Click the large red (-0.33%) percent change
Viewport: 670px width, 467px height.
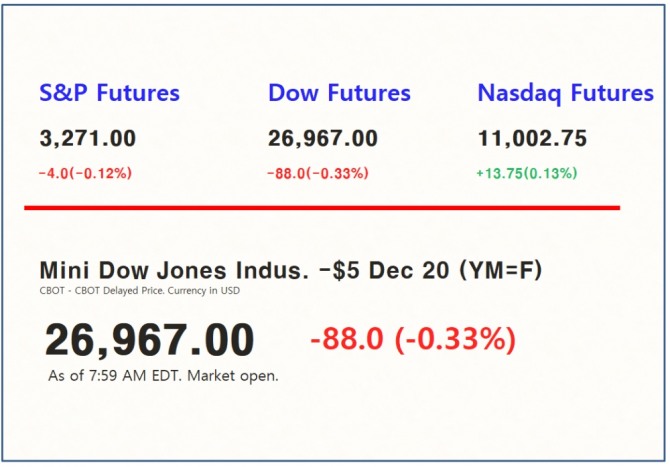pyautogui.click(x=455, y=340)
